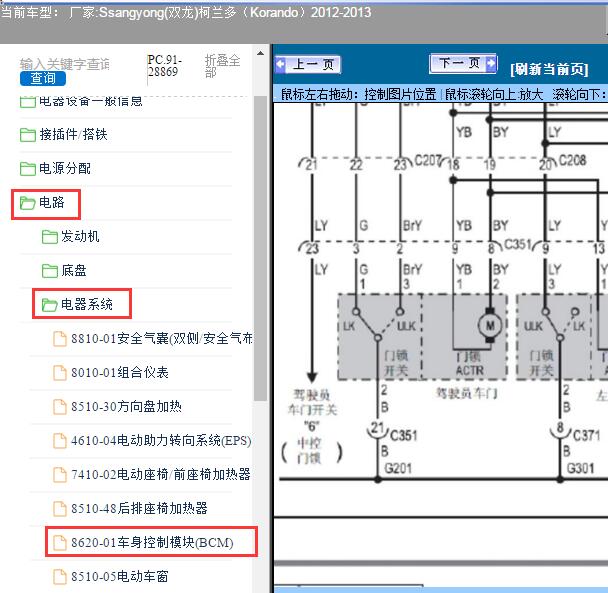Click document icon beside 4610-04 EPS
608x593 pixels.
point(60,441)
